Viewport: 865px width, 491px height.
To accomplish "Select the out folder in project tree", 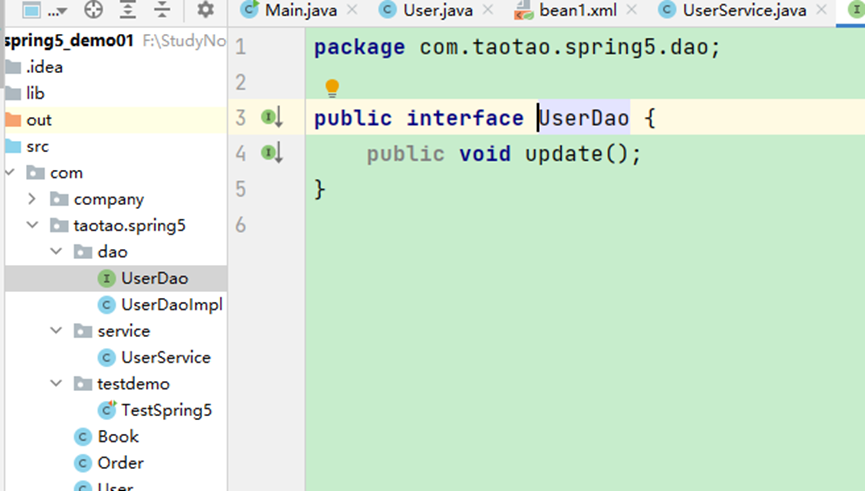I will pos(39,120).
